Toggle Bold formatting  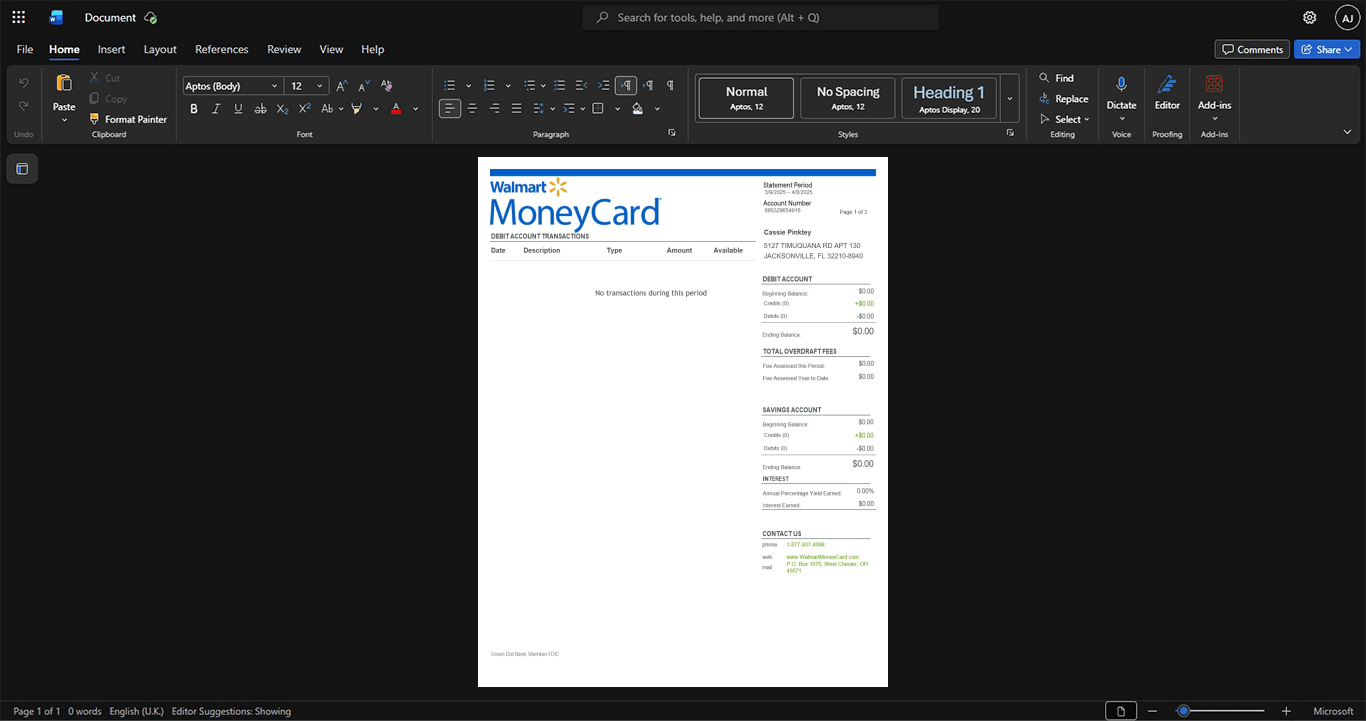(x=194, y=108)
